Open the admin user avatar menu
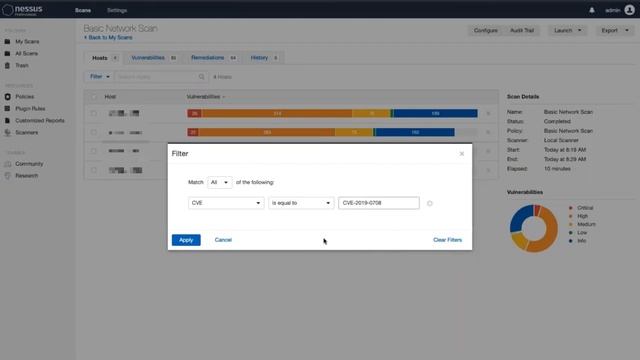This screenshot has width=640, height=360. point(629,10)
